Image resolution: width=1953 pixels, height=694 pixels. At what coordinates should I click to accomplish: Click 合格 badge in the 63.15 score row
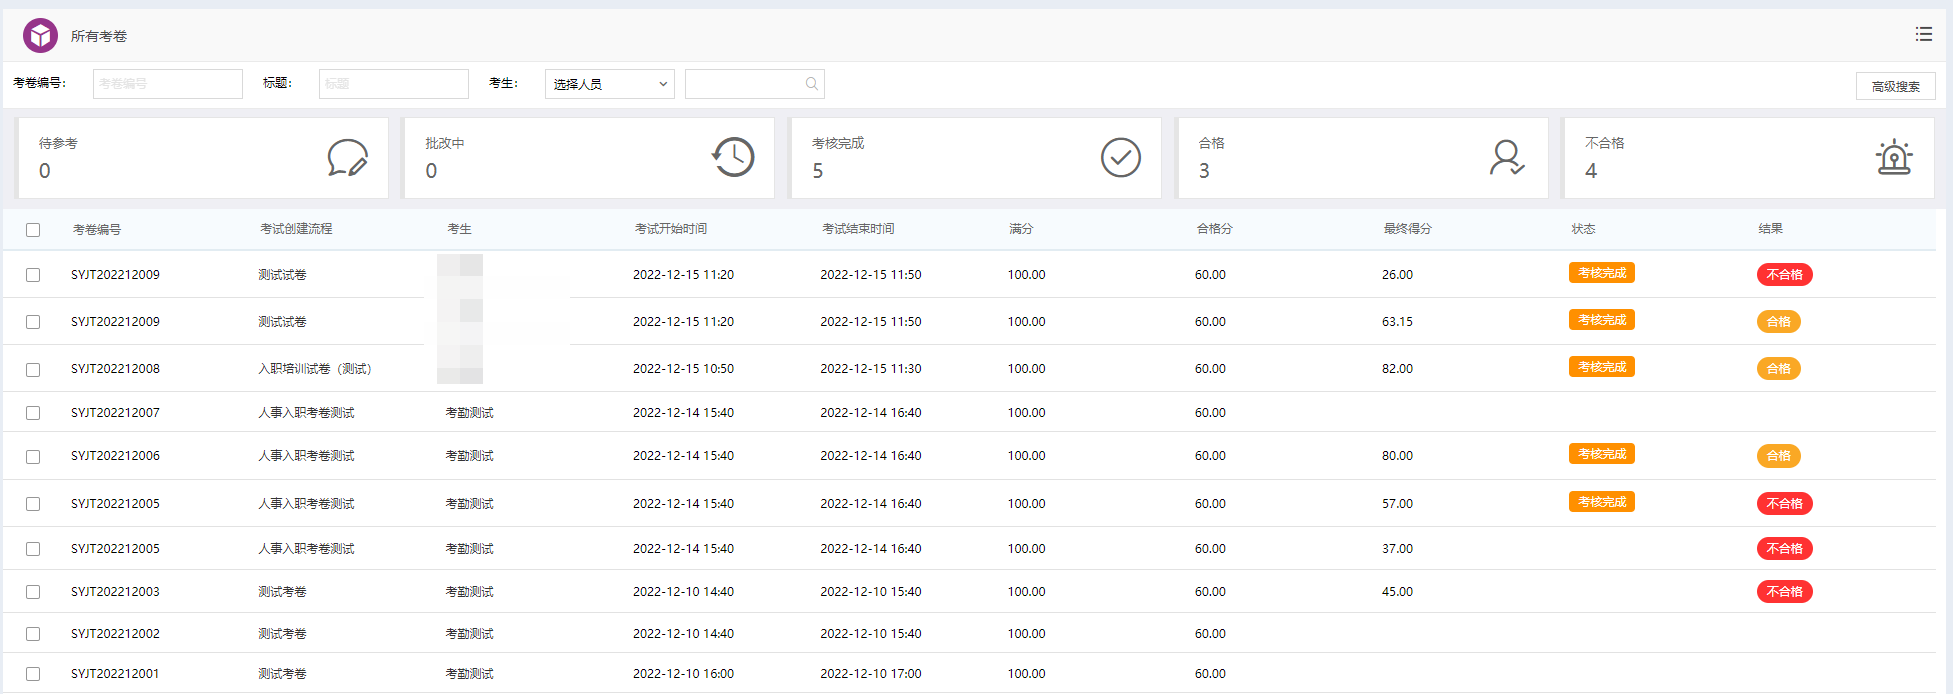pyautogui.click(x=1779, y=322)
